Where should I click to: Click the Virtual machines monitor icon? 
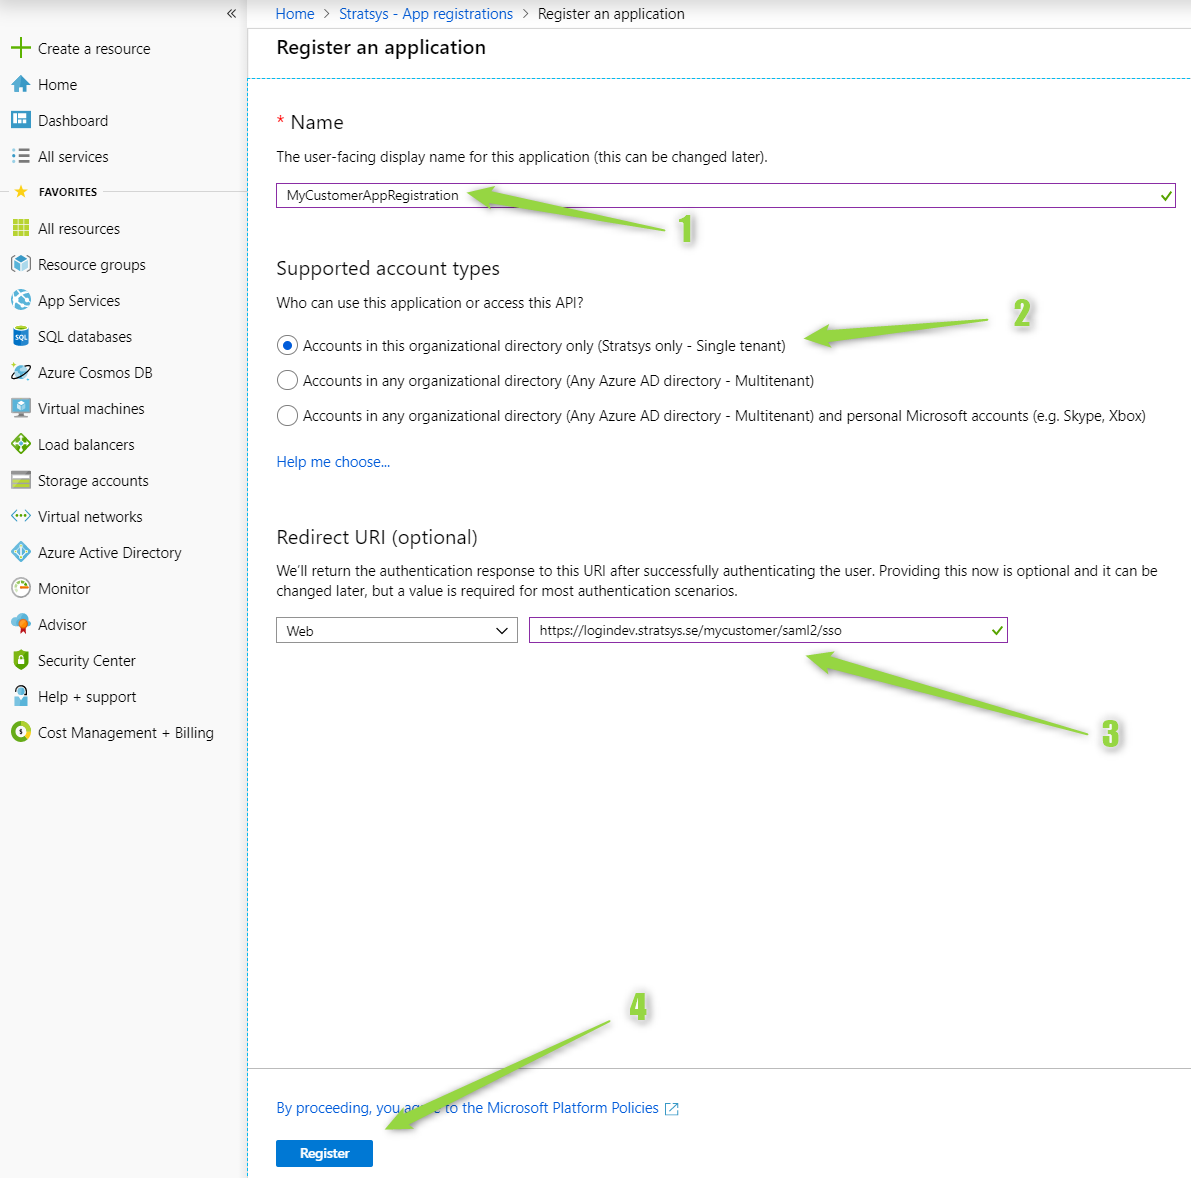pyautogui.click(x=21, y=408)
